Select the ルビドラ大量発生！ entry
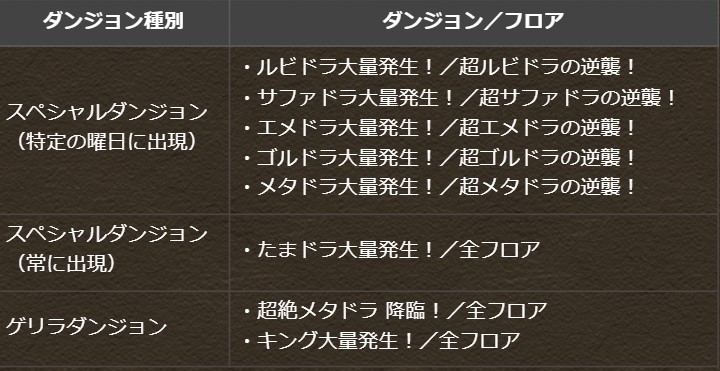 point(345,68)
